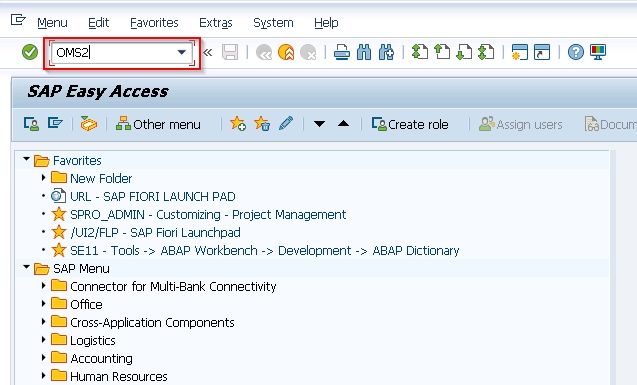This screenshot has width=637, height=385.
Task: Click the Create role button
Action: coord(410,124)
